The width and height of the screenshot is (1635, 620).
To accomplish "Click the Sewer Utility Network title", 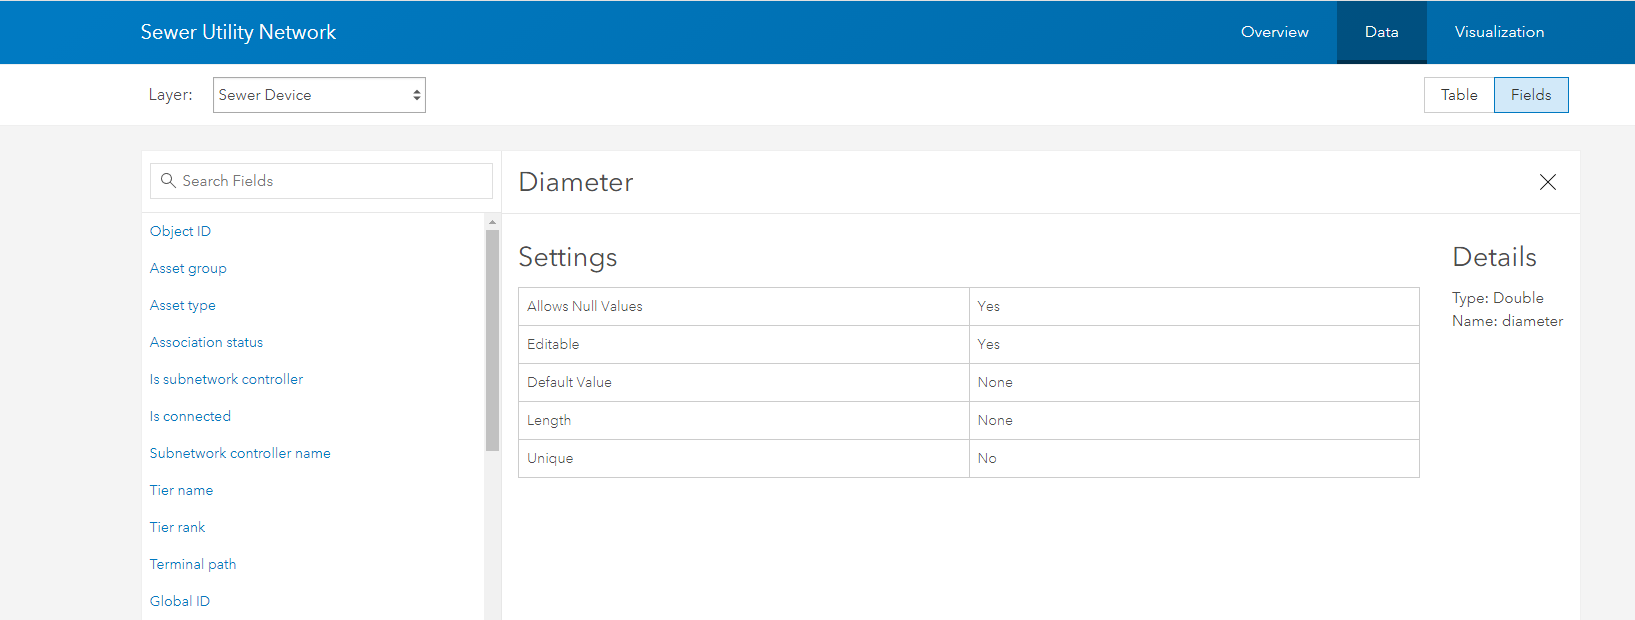I will coord(238,32).
